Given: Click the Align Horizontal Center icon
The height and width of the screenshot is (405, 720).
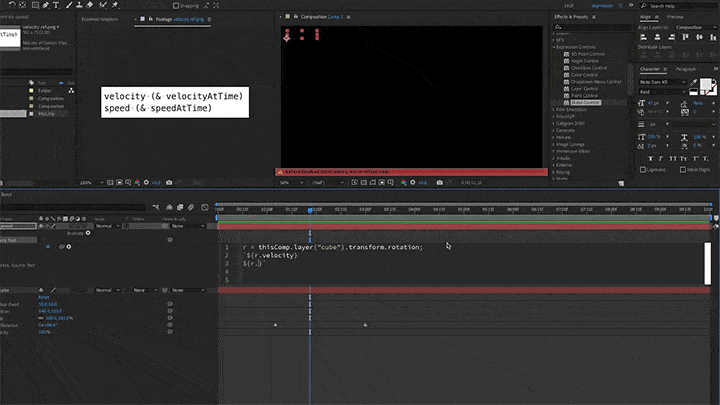Looking at the screenshot, I should pos(658,37).
